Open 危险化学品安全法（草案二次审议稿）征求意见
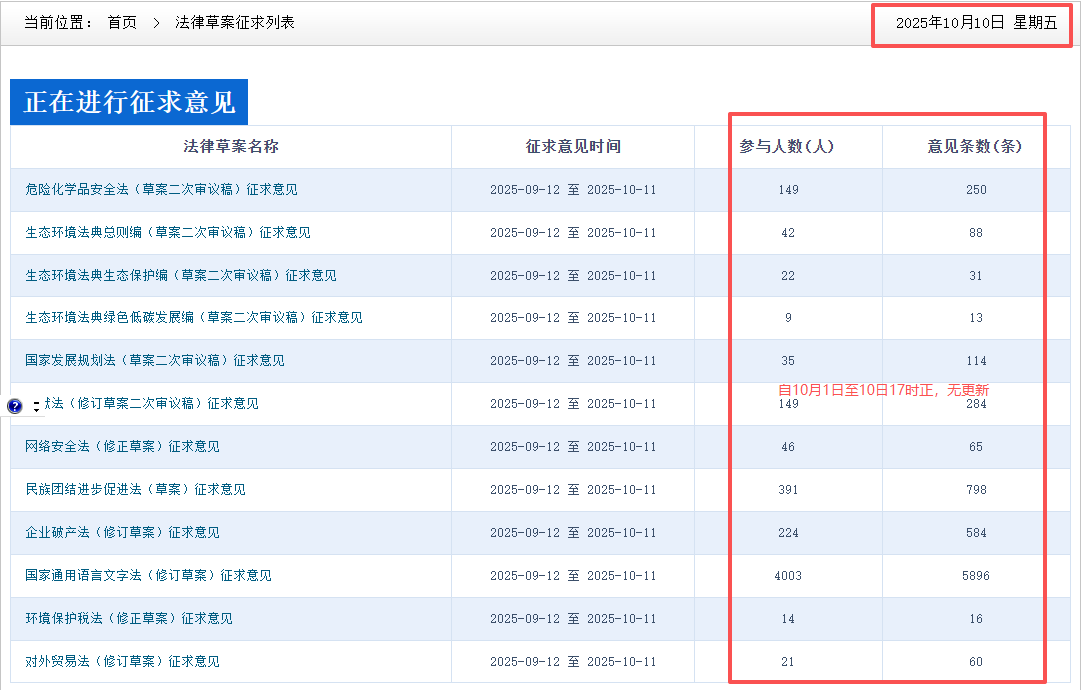Screen dimensions: 1083x690 click(162, 189)
